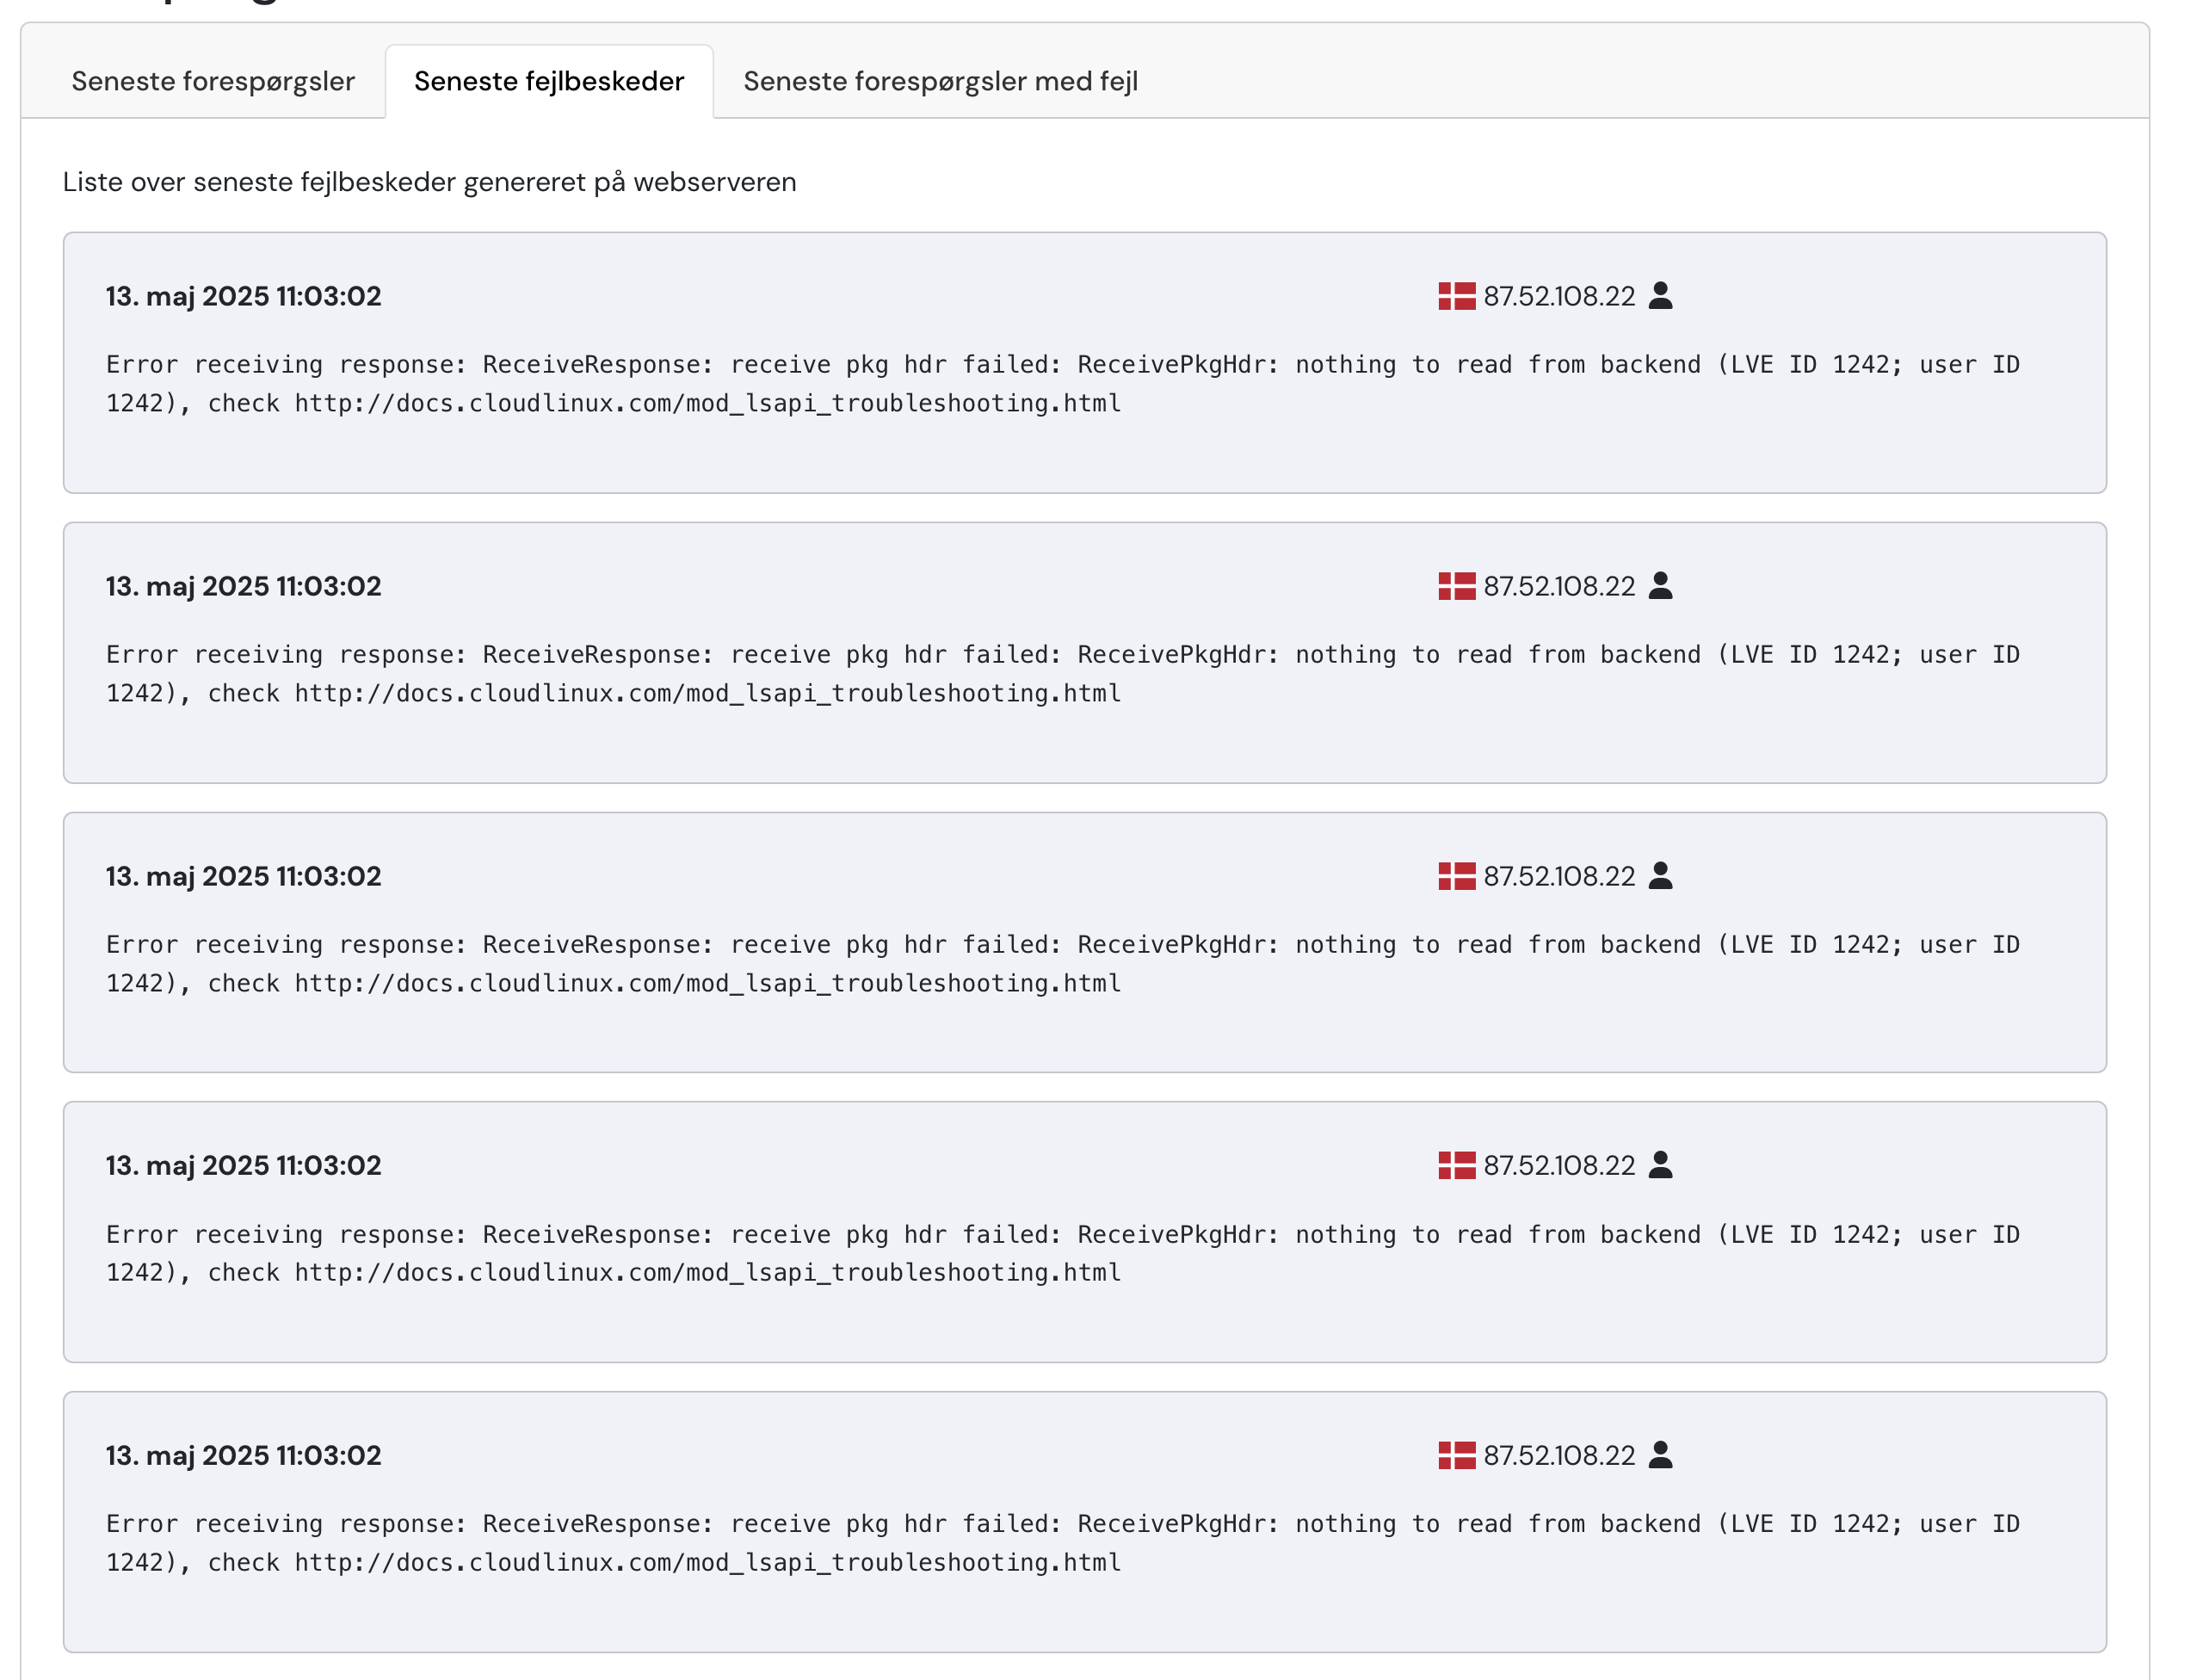The height and width of the screenshot is (1680, 2191).
Task: Click the user icon in the first error card
Action: pyautogui.click(x=1660, y=296)
